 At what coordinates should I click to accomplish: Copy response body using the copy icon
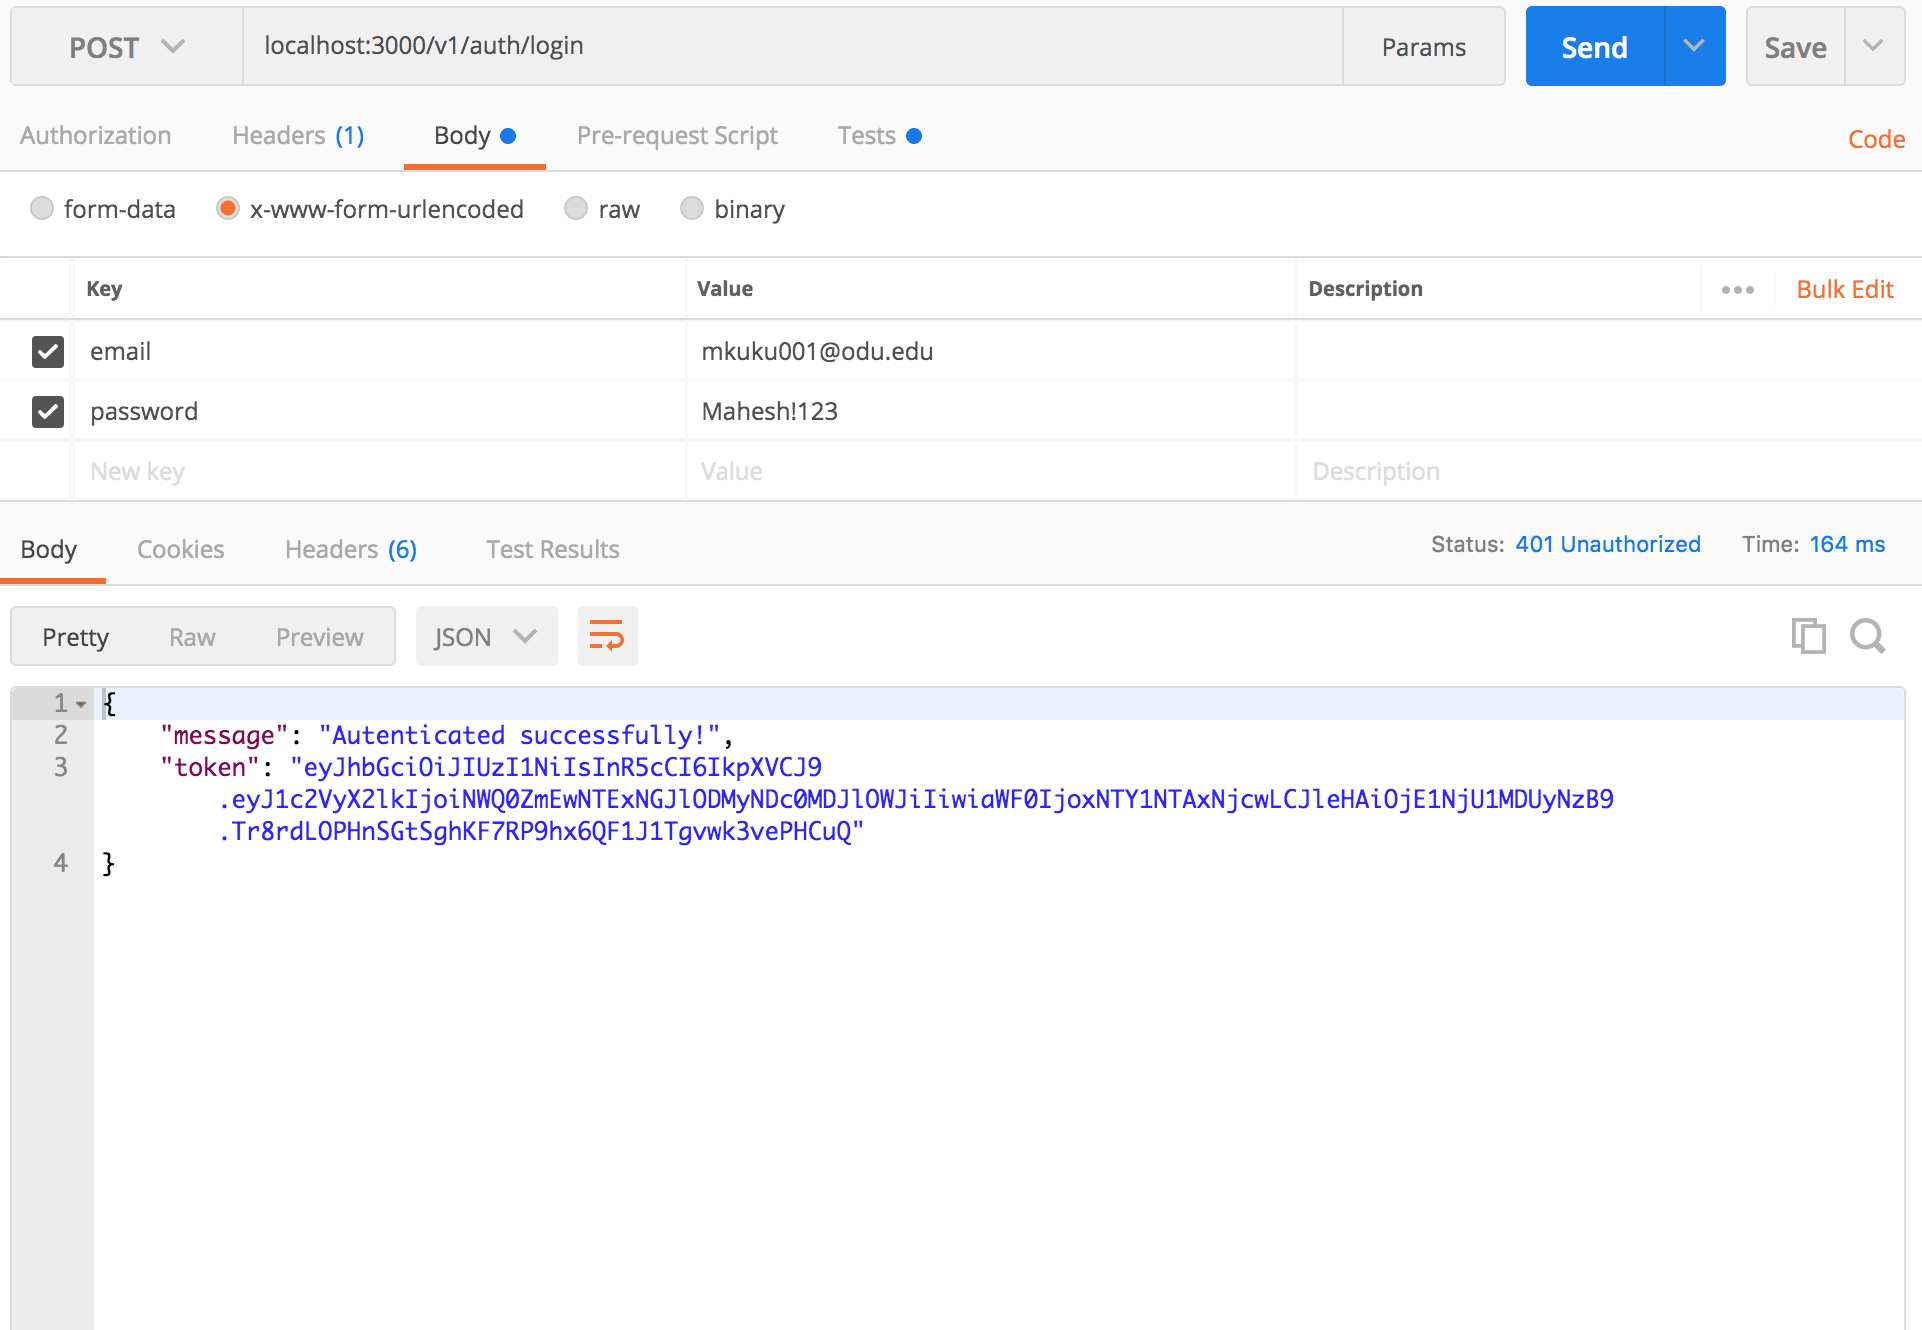[1808, 636]
